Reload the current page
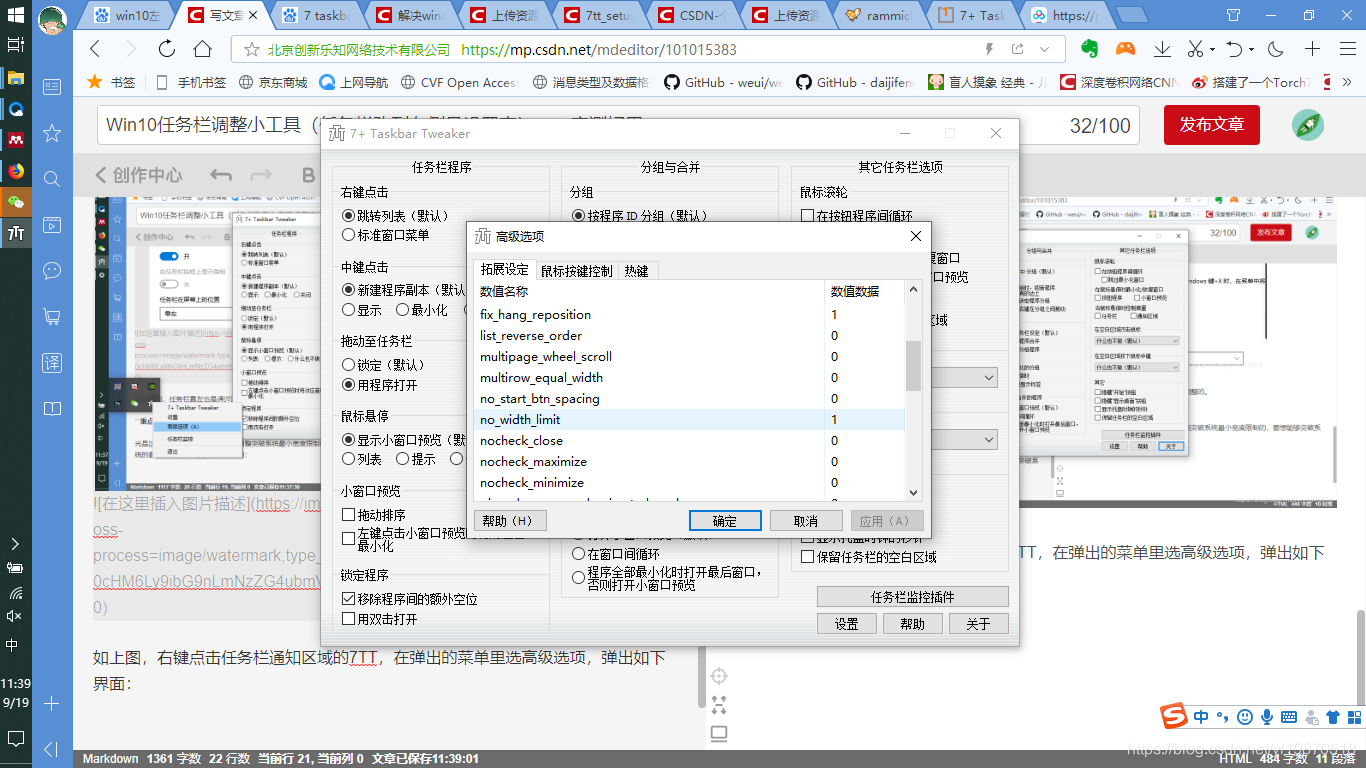The width and height of the screenshot is (1366, 768). (x=167, y=49)
